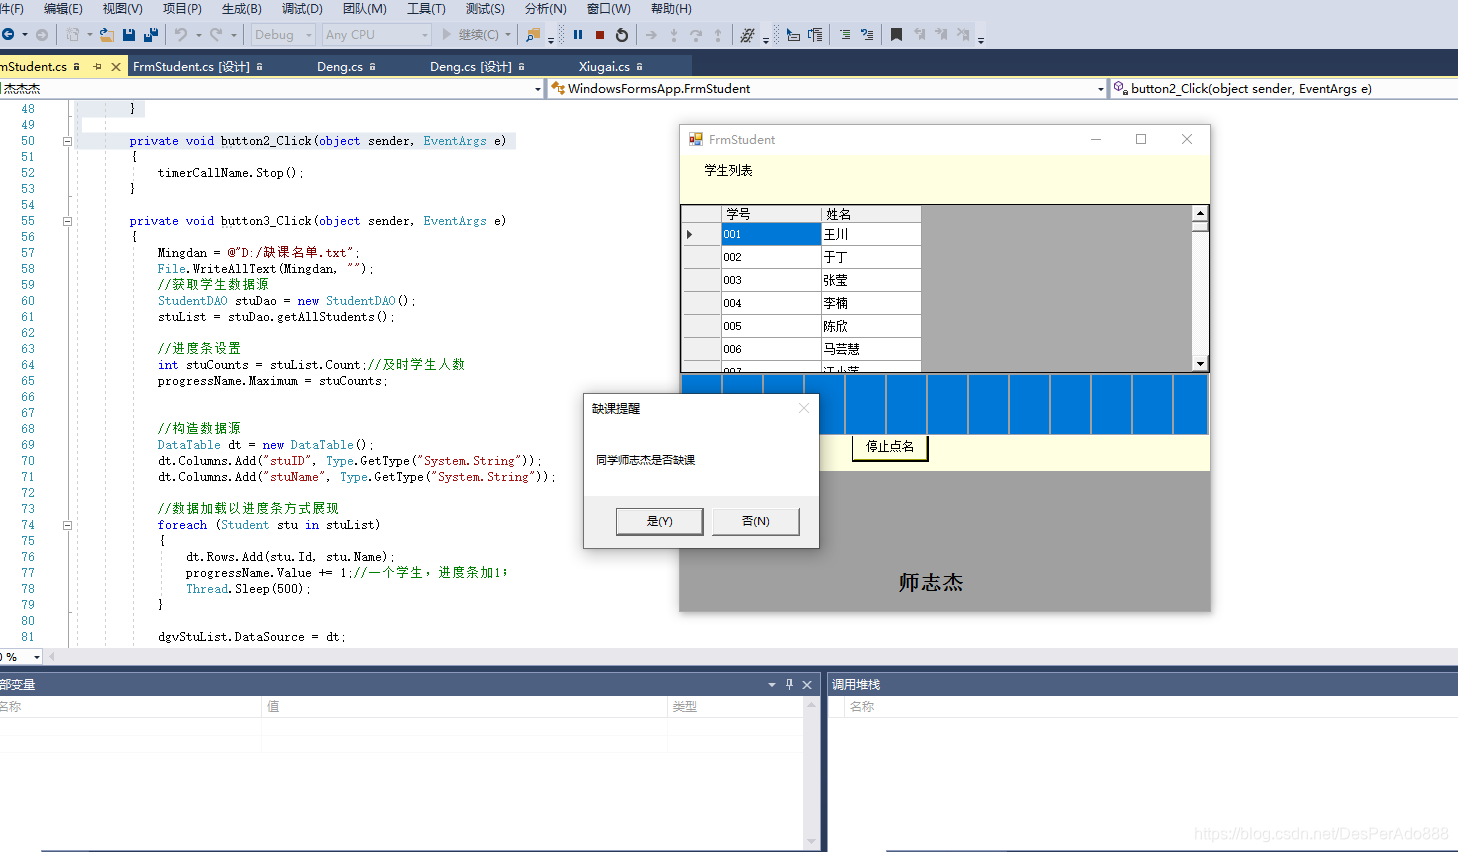The width and height of the screenshot is (1458, 852).
Task: Clear all bookmarks icon in toolbar
Action: (963, 35)
